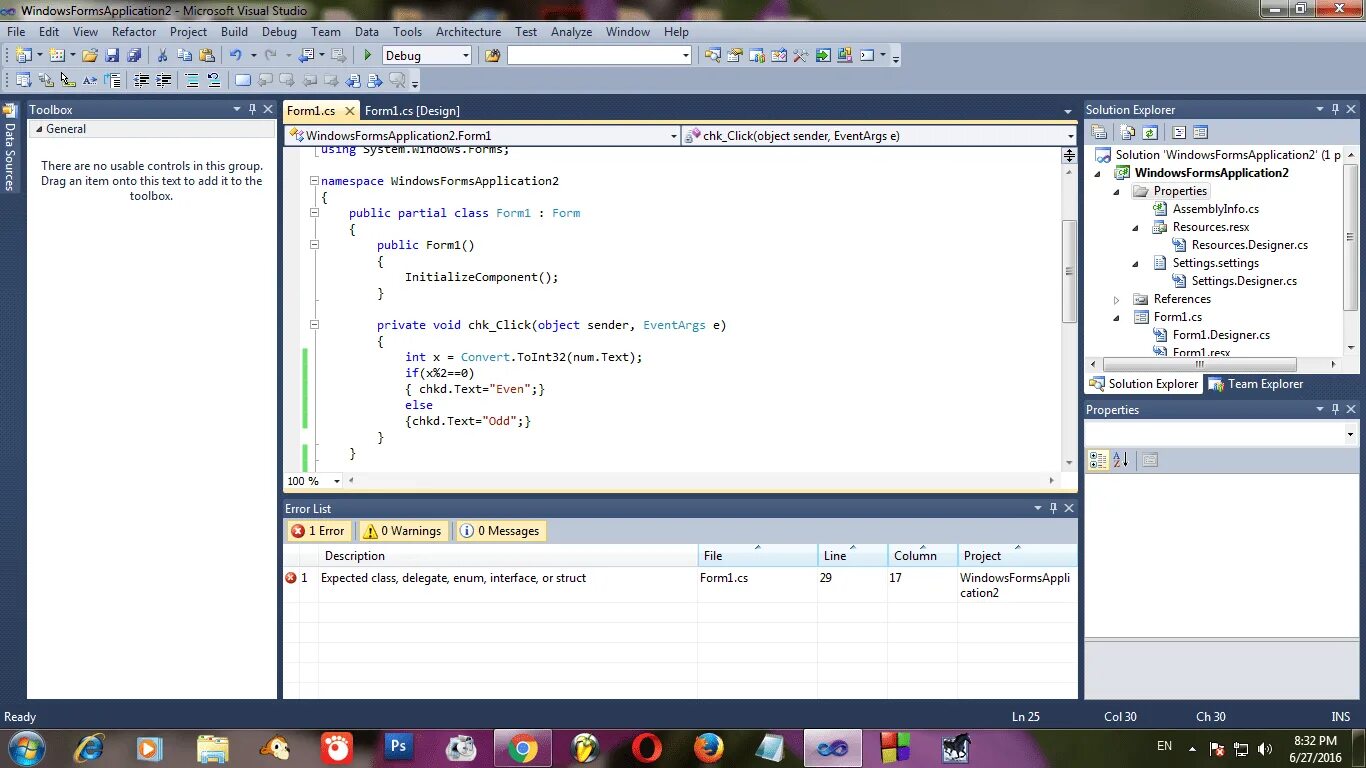Image resolution: width=1366 pixels, height=768 pixels.
Task: Toggle auto-hide pin on Error List panel
Action: [x=1053, y=508]
